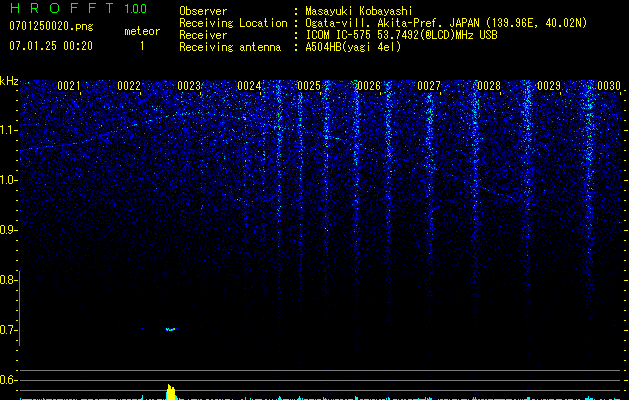This screenshot has height=400, width=629.
Task: Click the meteor count value 1
Action: point(142,46)
